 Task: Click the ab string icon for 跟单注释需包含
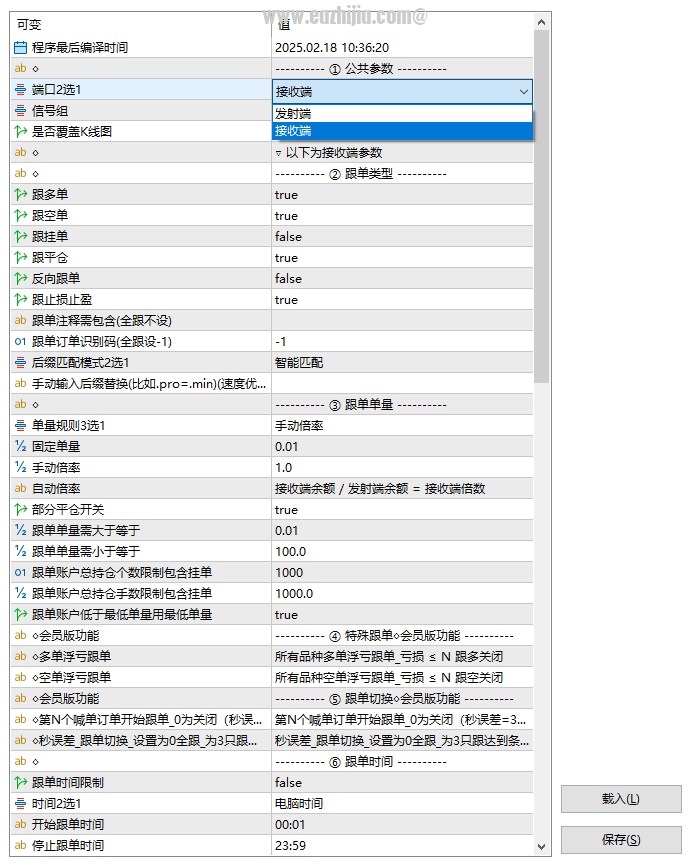(x=20, y=321)
